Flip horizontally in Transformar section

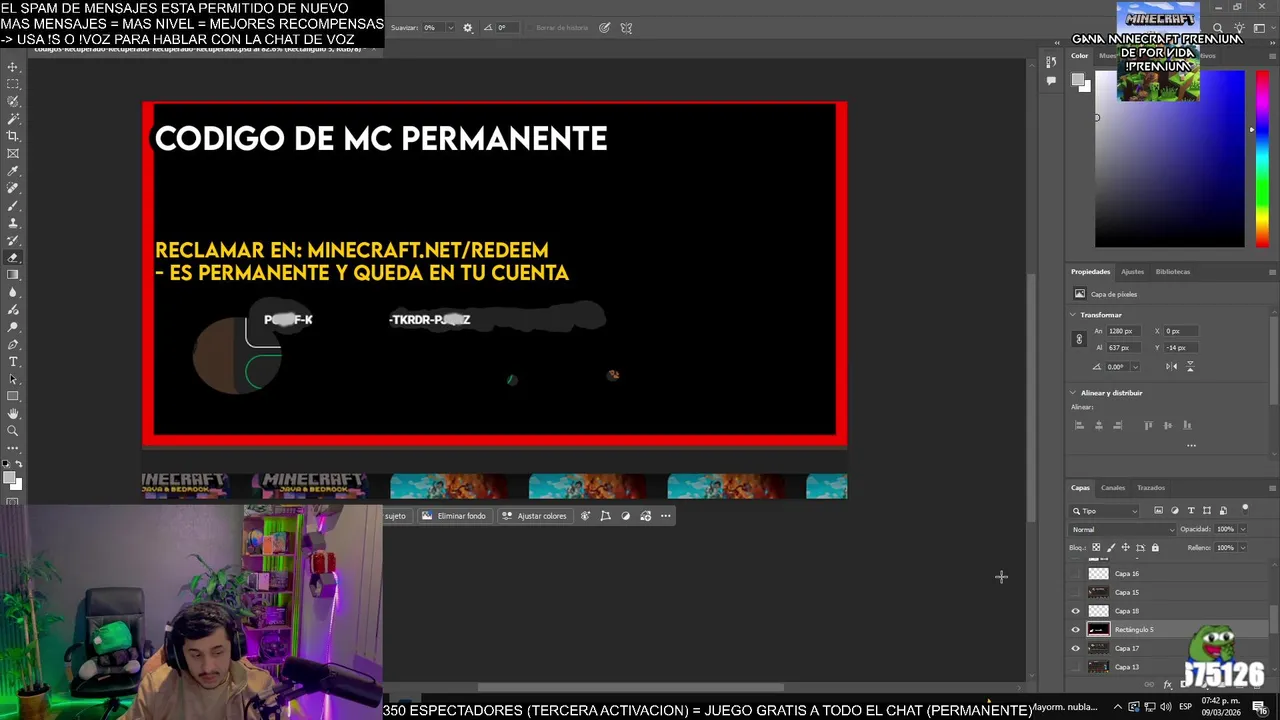click(x=1171, y=366)
